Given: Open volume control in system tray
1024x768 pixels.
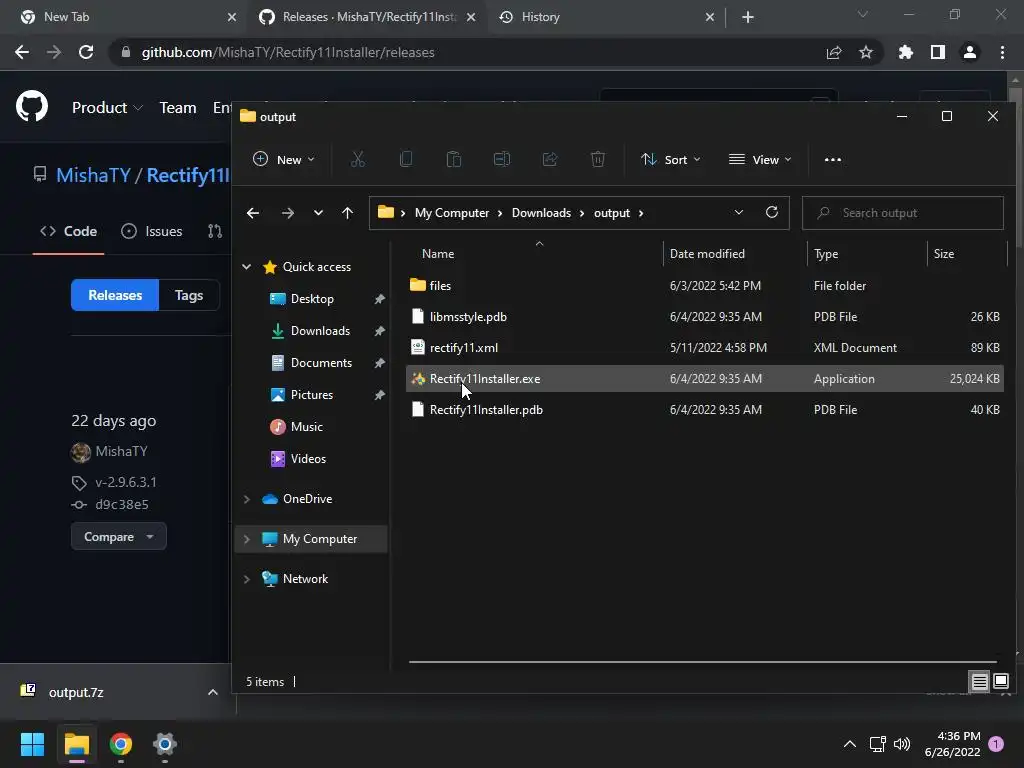Looking at the screenshot, I should pos(902,744).
